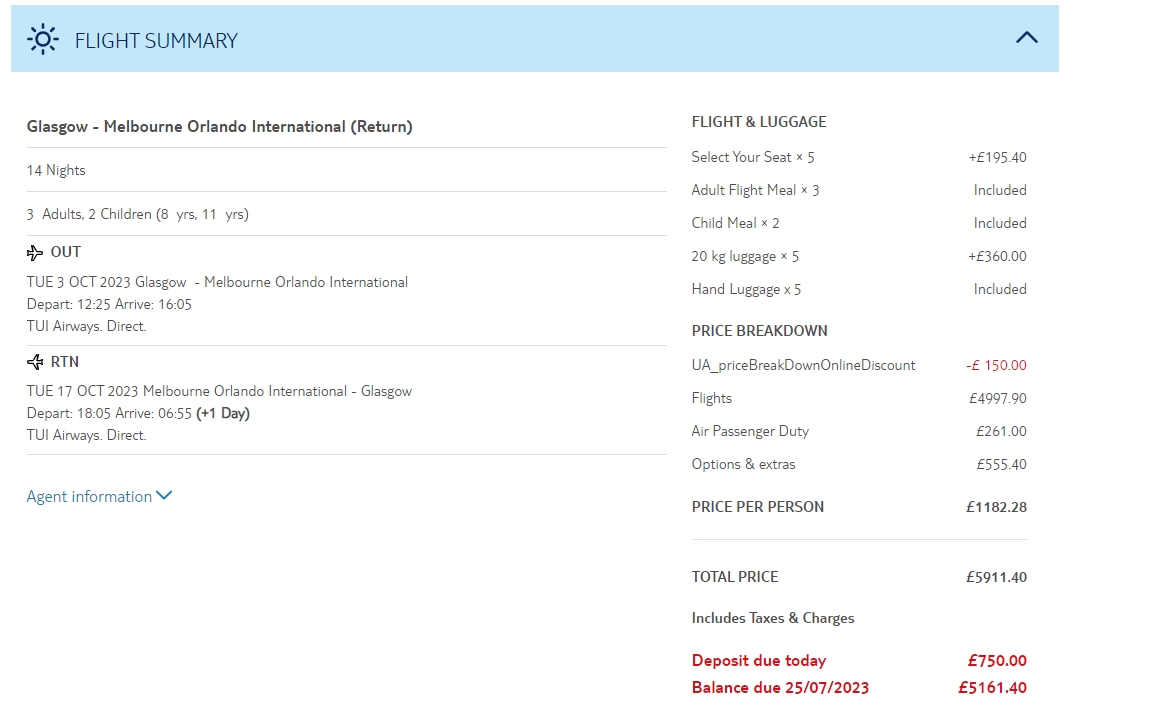Viewport: 1168px width, 723px height.
Task: Click the 3 Adults, 2 Children passenger row
Action: click(137, 214)
